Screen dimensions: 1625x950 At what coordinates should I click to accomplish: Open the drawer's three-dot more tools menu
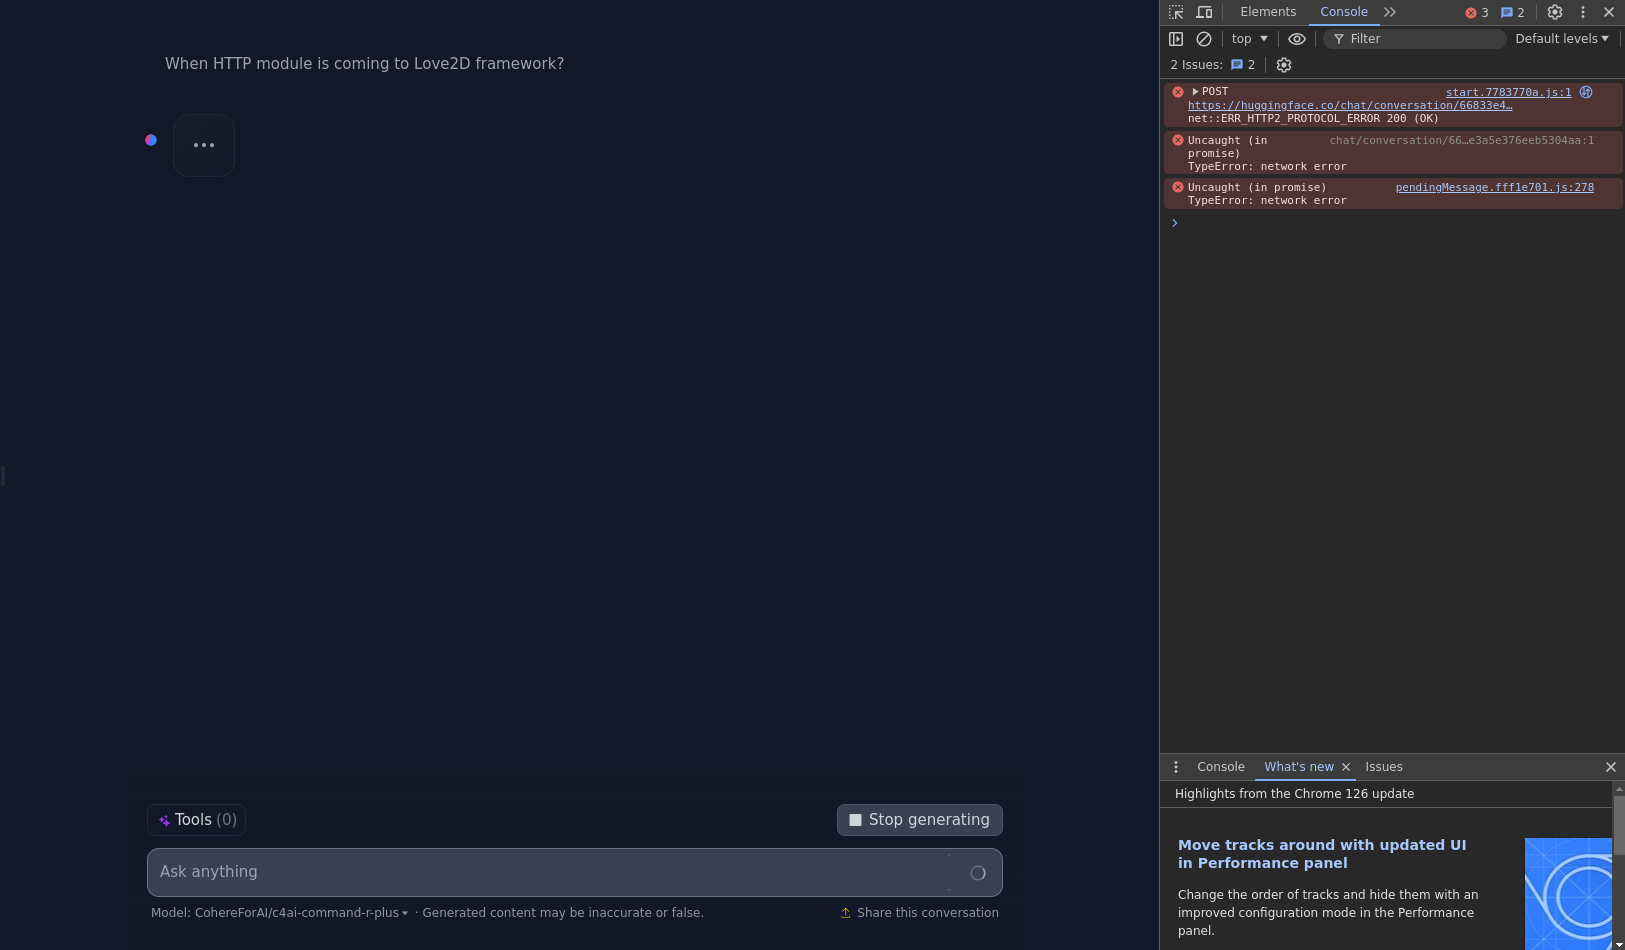pyautogui.click(x=1176, y=767)
